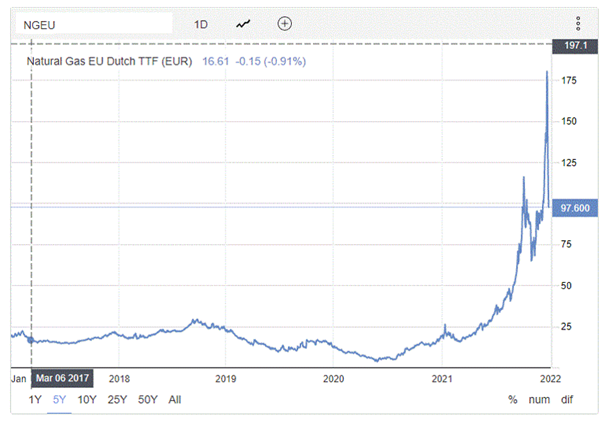Click the plus icon to add comparison

[x=284, y=24]
